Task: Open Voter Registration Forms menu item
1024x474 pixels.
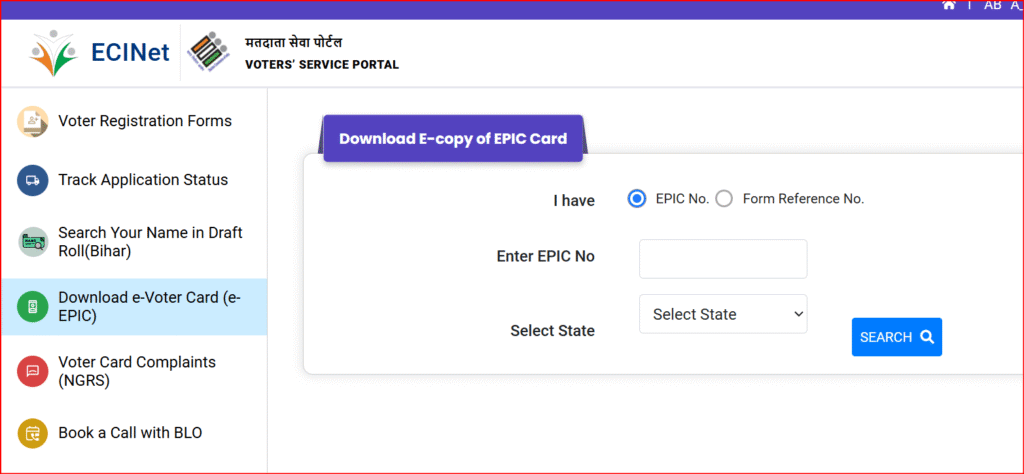Action: click(x=145, y=121)
